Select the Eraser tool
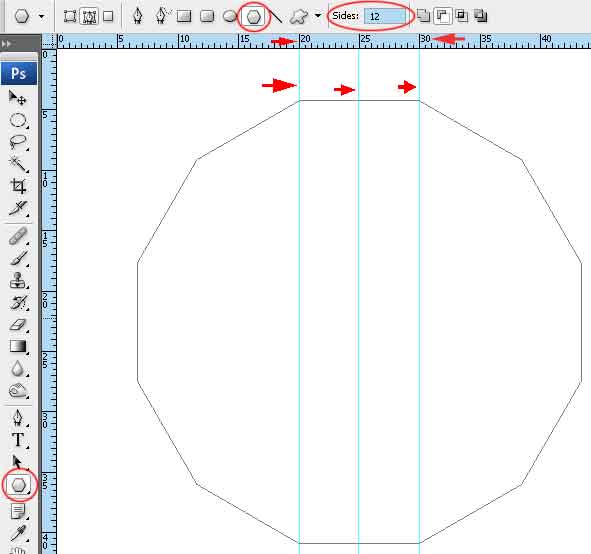The width and height of the screenshot is (591, 554). (x=17, y=324)
